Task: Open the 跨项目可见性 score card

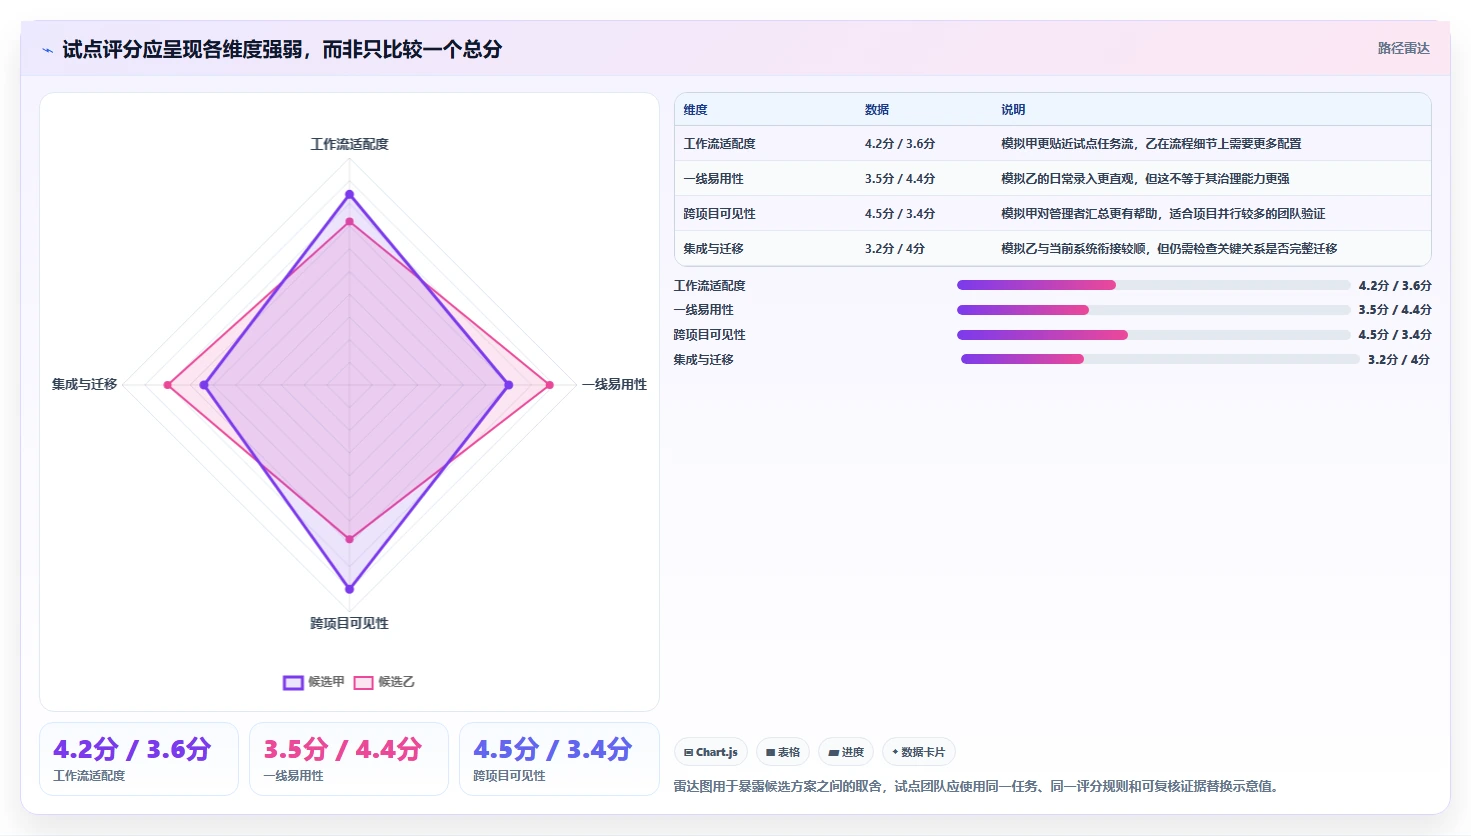Action: tap(559, 759)
